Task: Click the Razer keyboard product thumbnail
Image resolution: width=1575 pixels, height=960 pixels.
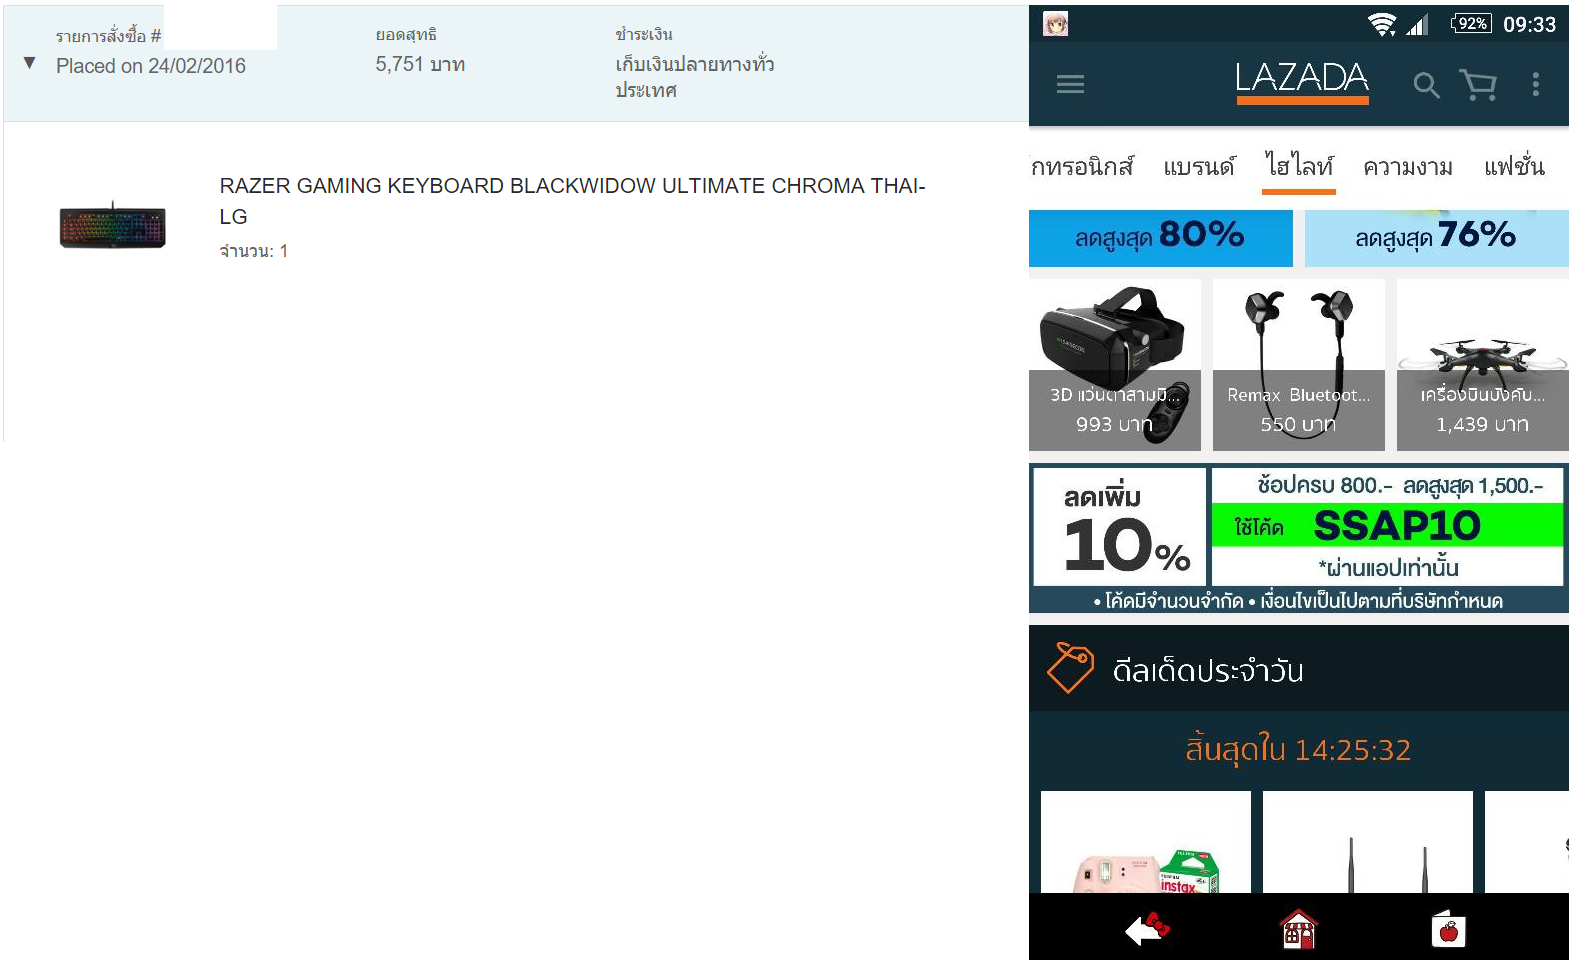Action: click(x=113, y=225)
